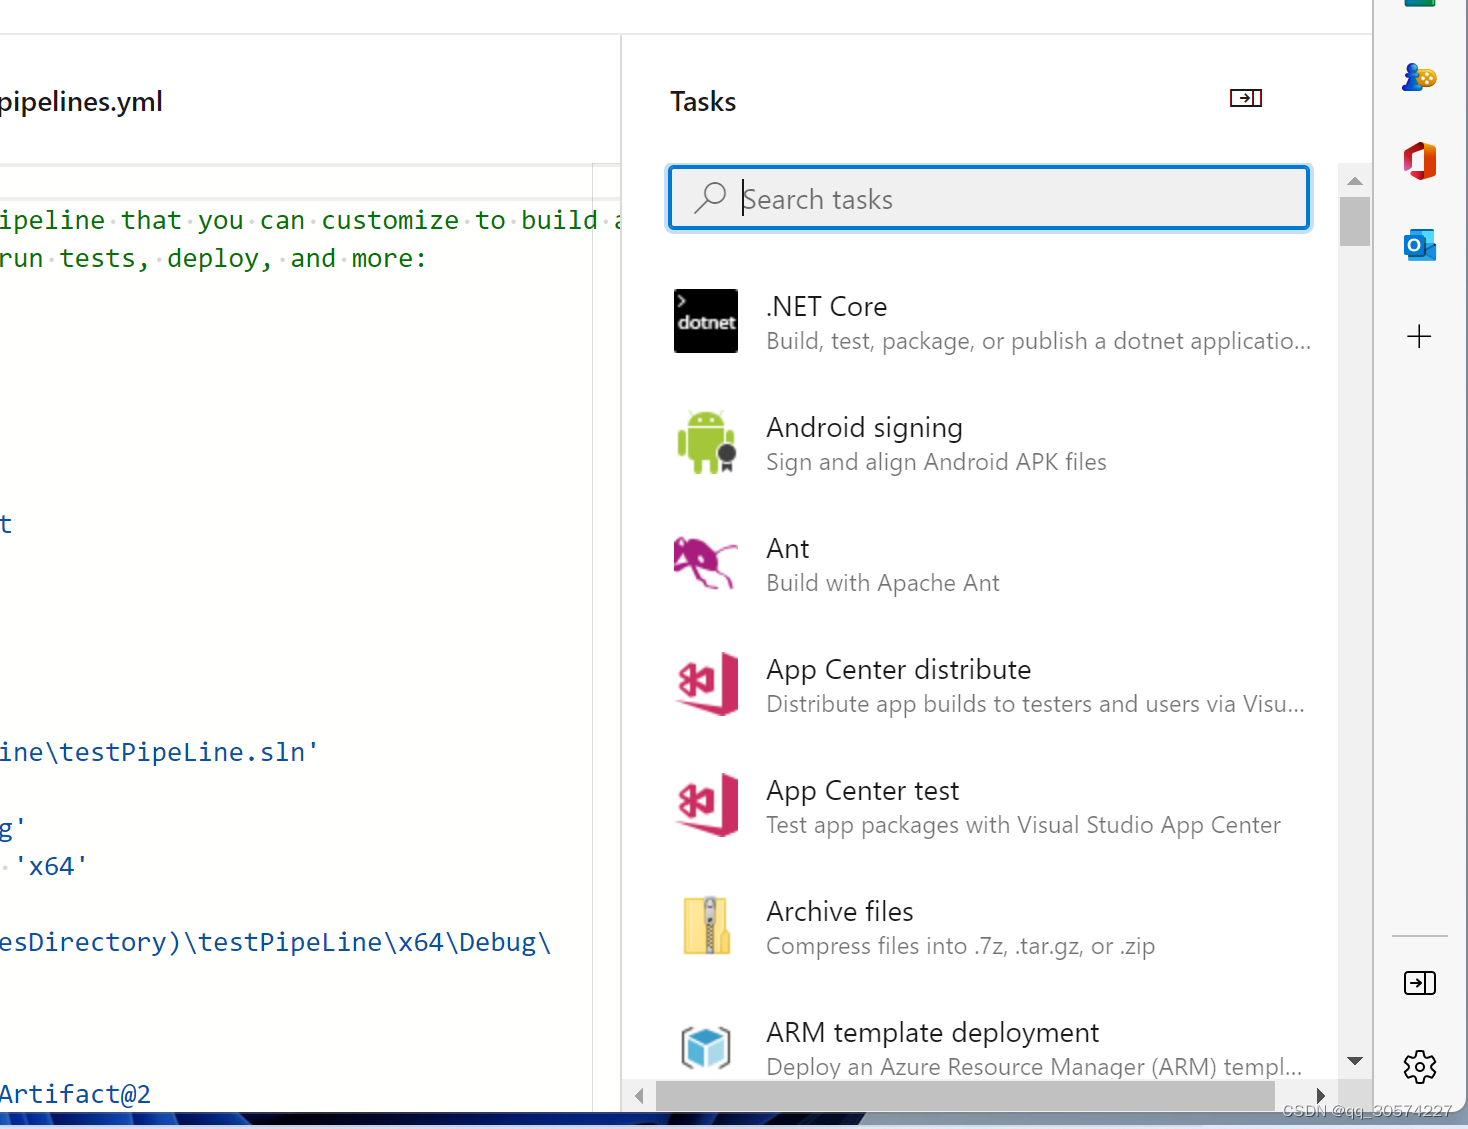
Task: Collapse the Tasks panel with arrow icon
Action: coord(1245,98)
